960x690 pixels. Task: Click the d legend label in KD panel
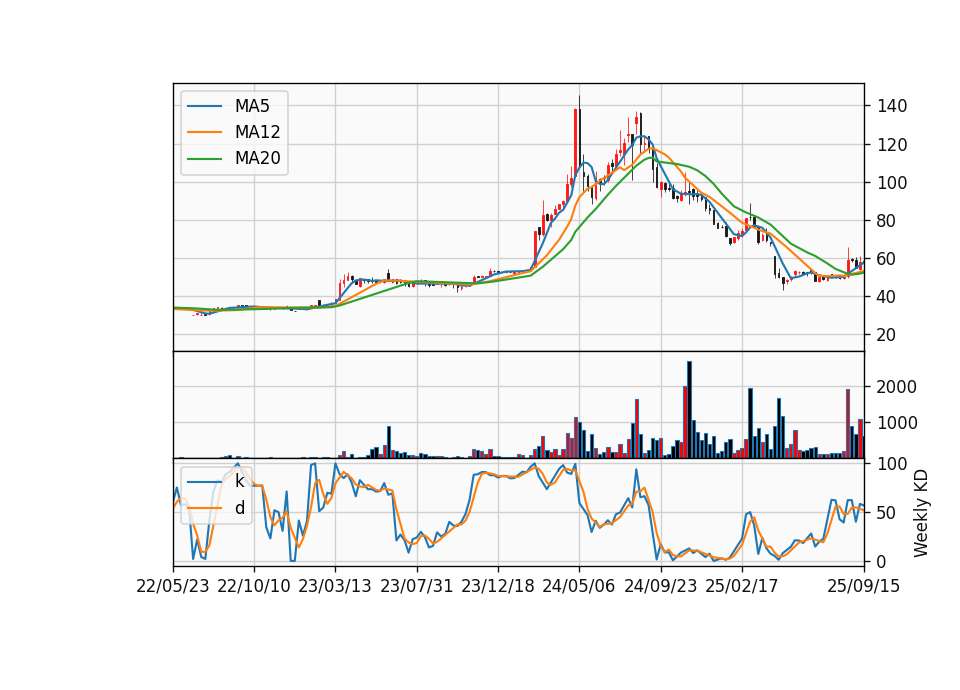(239, 508)
